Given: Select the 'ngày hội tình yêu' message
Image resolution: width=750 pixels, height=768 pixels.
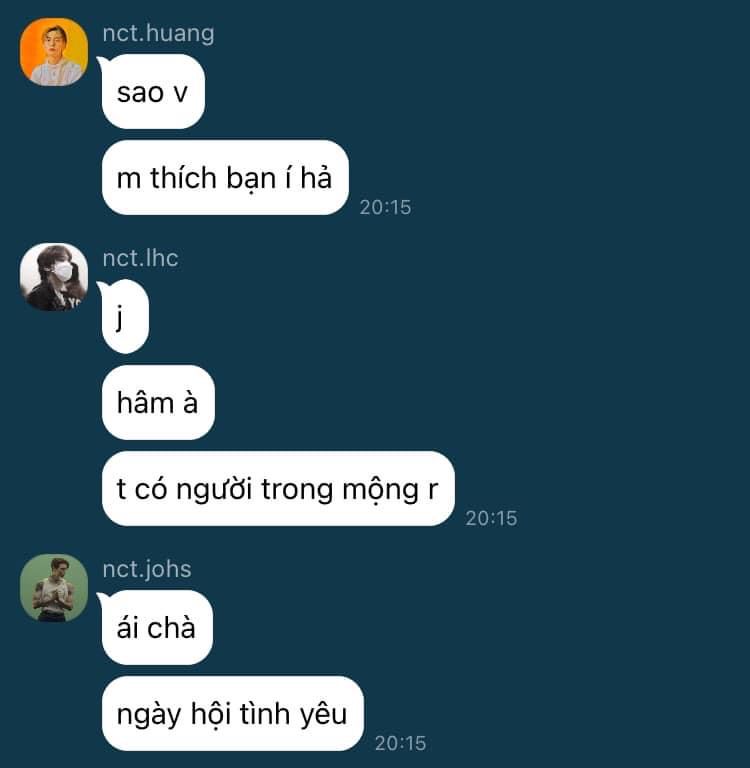Looking at the screenshot, I should coord(232,713).
